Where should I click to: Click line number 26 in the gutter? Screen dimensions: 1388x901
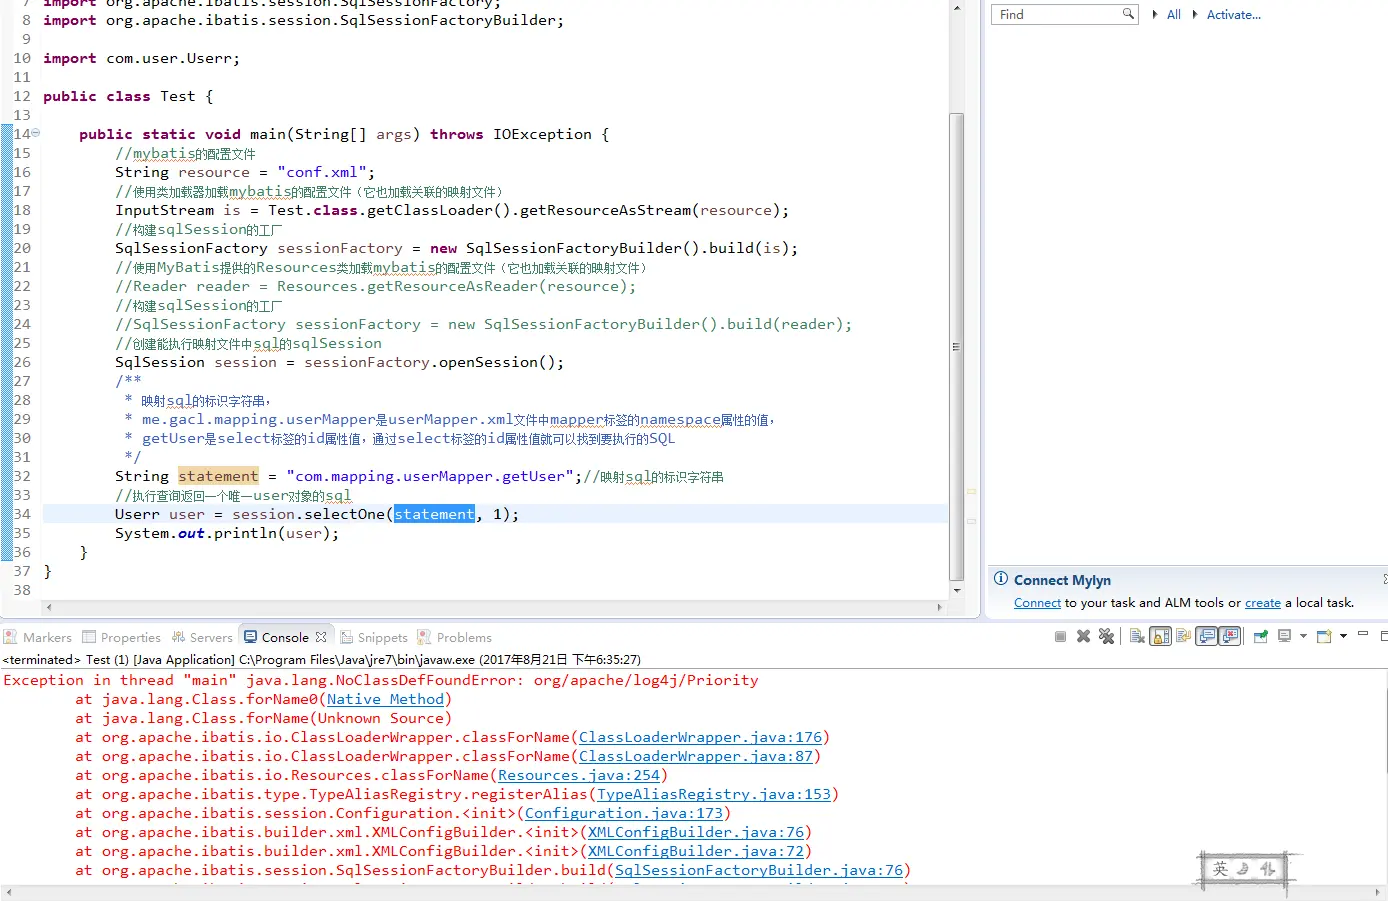[22, 362]
